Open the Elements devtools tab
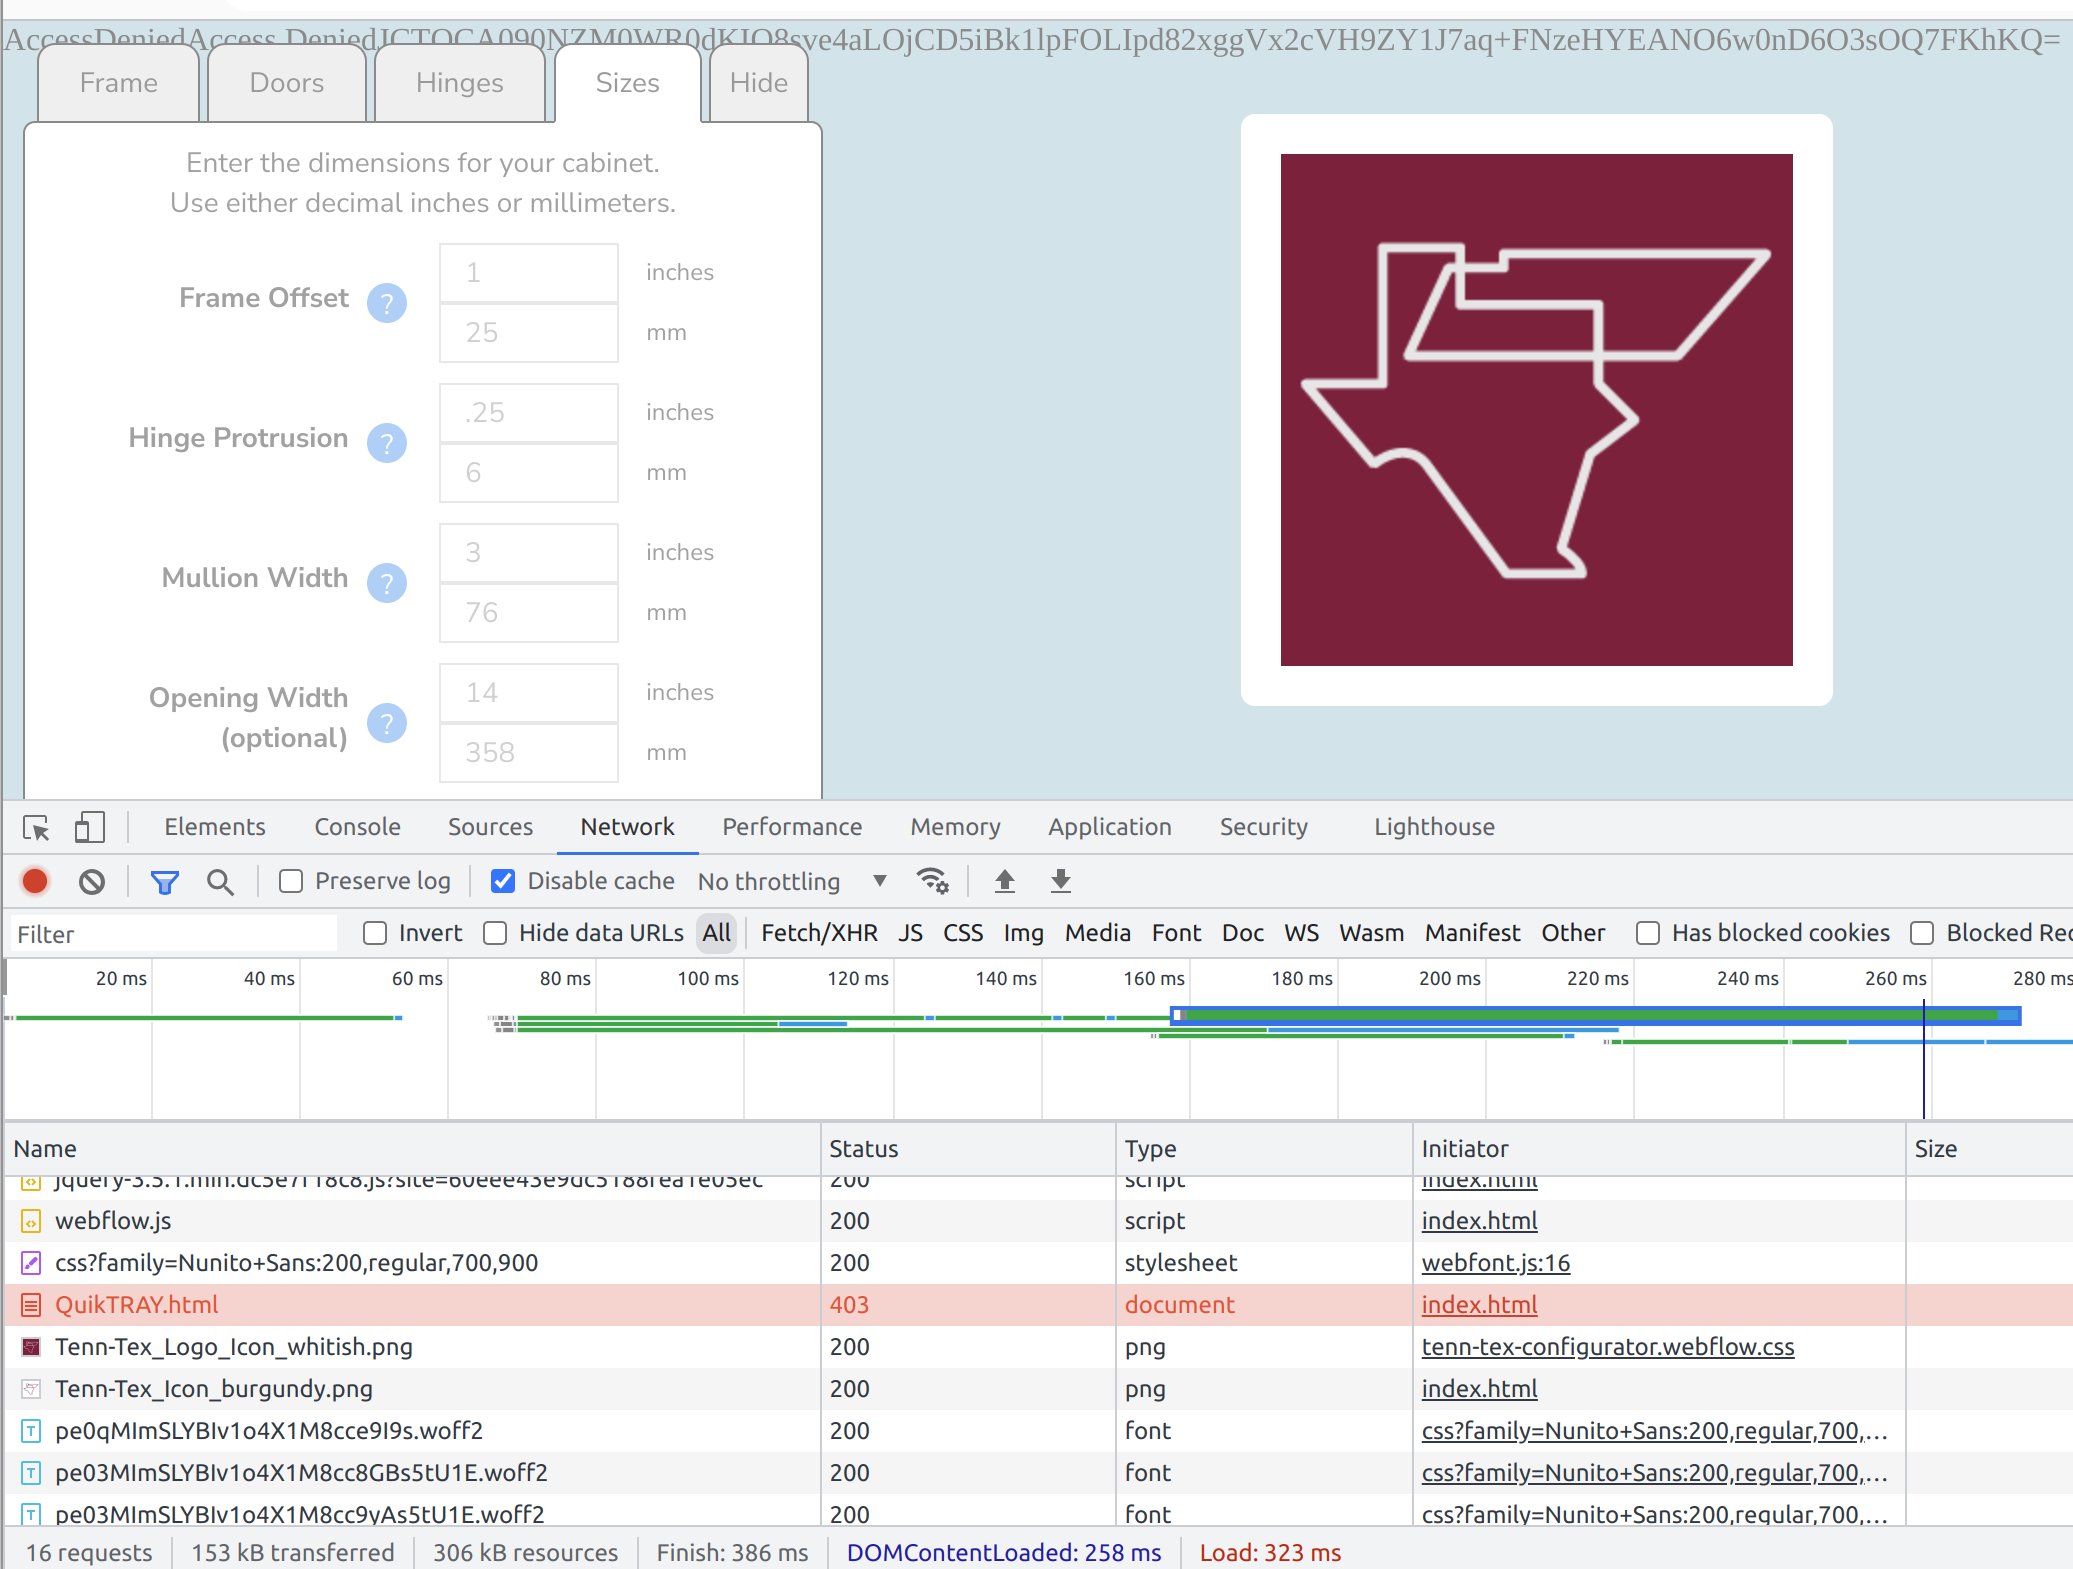 click(x=215, y=827)
